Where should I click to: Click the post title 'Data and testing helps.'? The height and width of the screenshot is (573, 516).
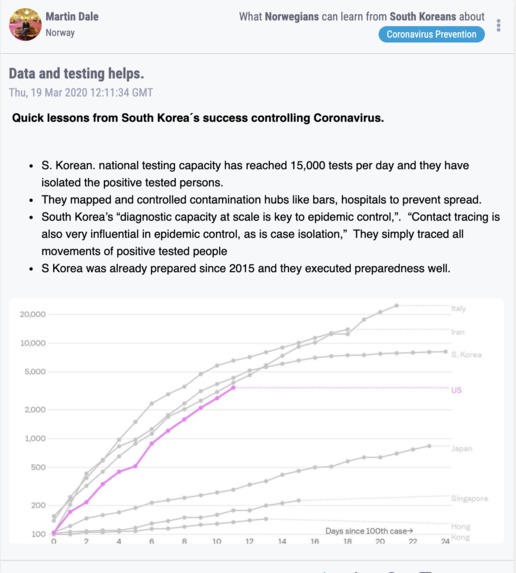point(76,73)
